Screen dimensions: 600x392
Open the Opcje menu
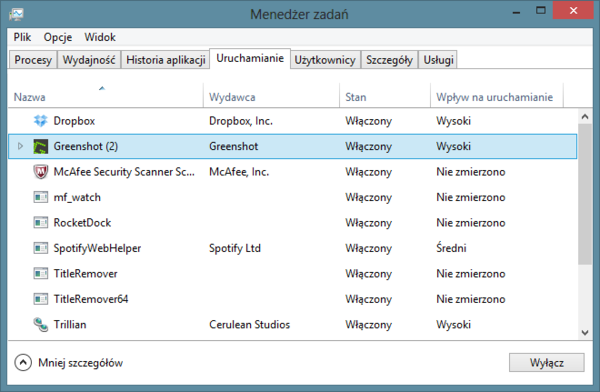point(58,37)
